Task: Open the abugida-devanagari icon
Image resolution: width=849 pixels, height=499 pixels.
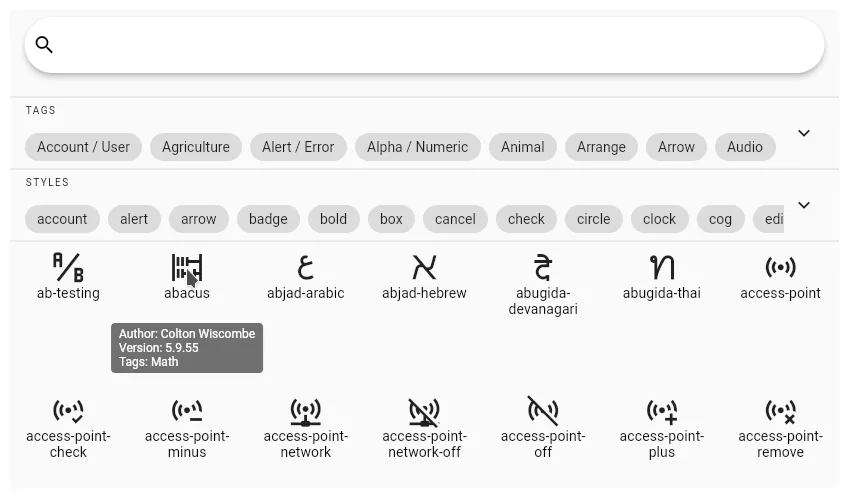Action: (x=543, y=268)
